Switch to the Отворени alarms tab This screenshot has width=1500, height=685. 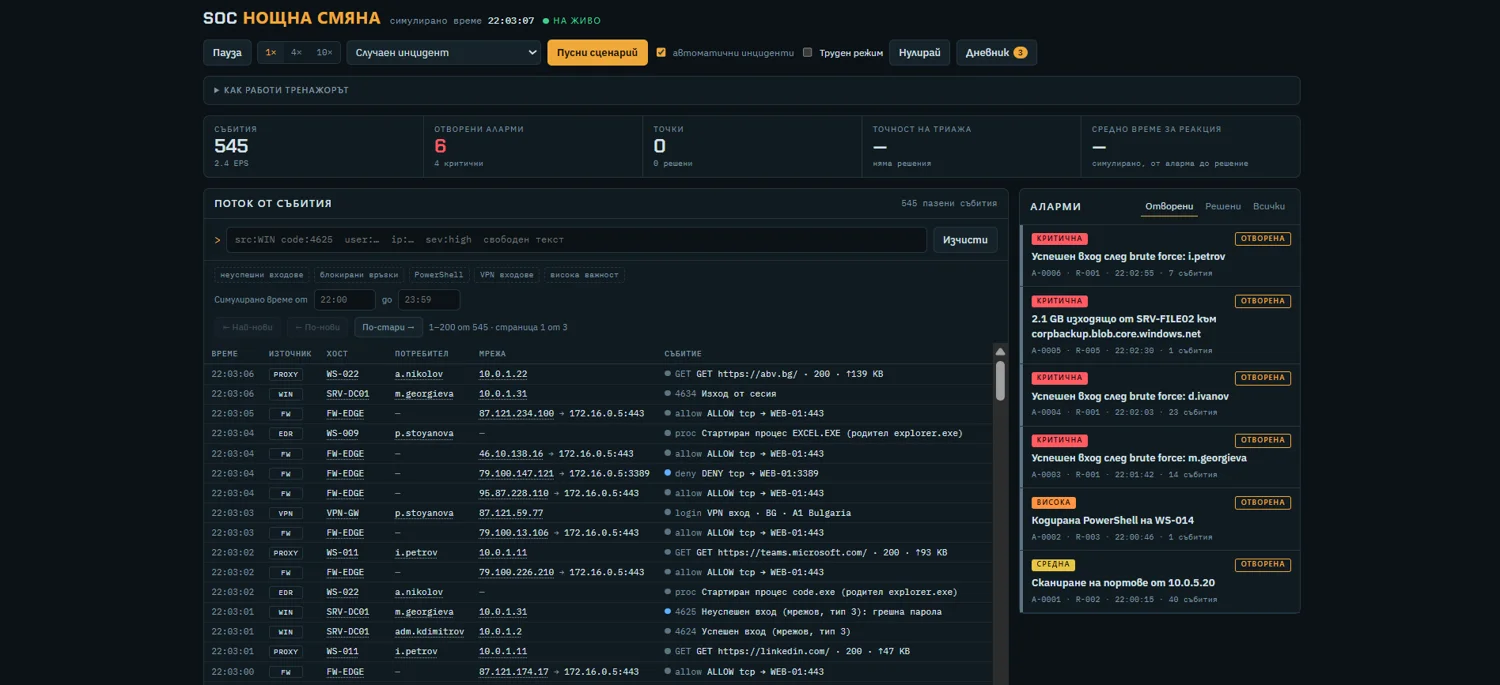point(1169,207)
